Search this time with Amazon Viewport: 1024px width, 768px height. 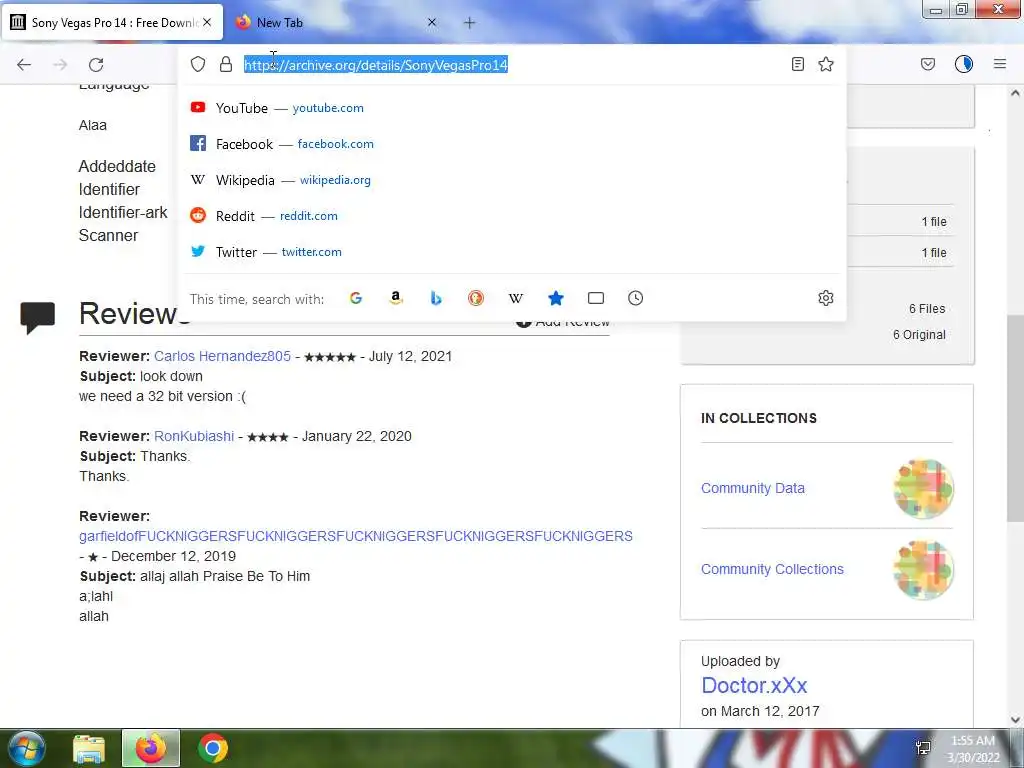[x=396, y=298]
